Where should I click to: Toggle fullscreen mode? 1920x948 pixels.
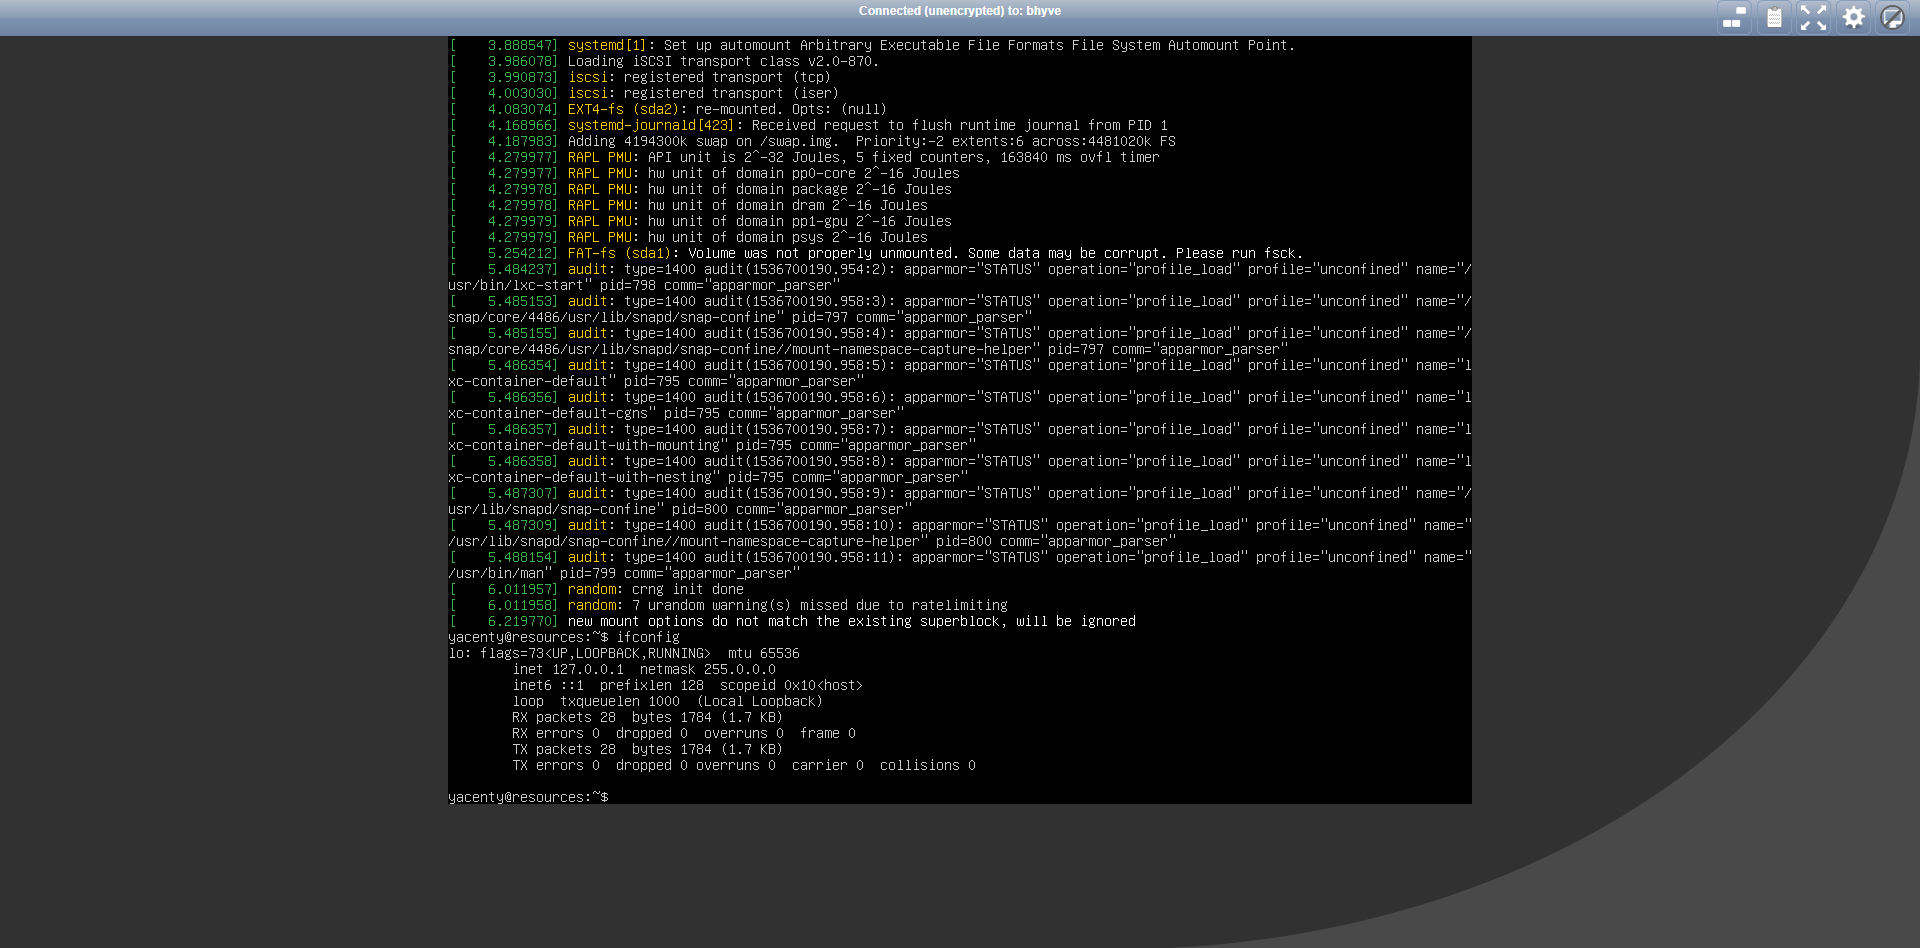pyautogui.click(x=1813, y=17)
